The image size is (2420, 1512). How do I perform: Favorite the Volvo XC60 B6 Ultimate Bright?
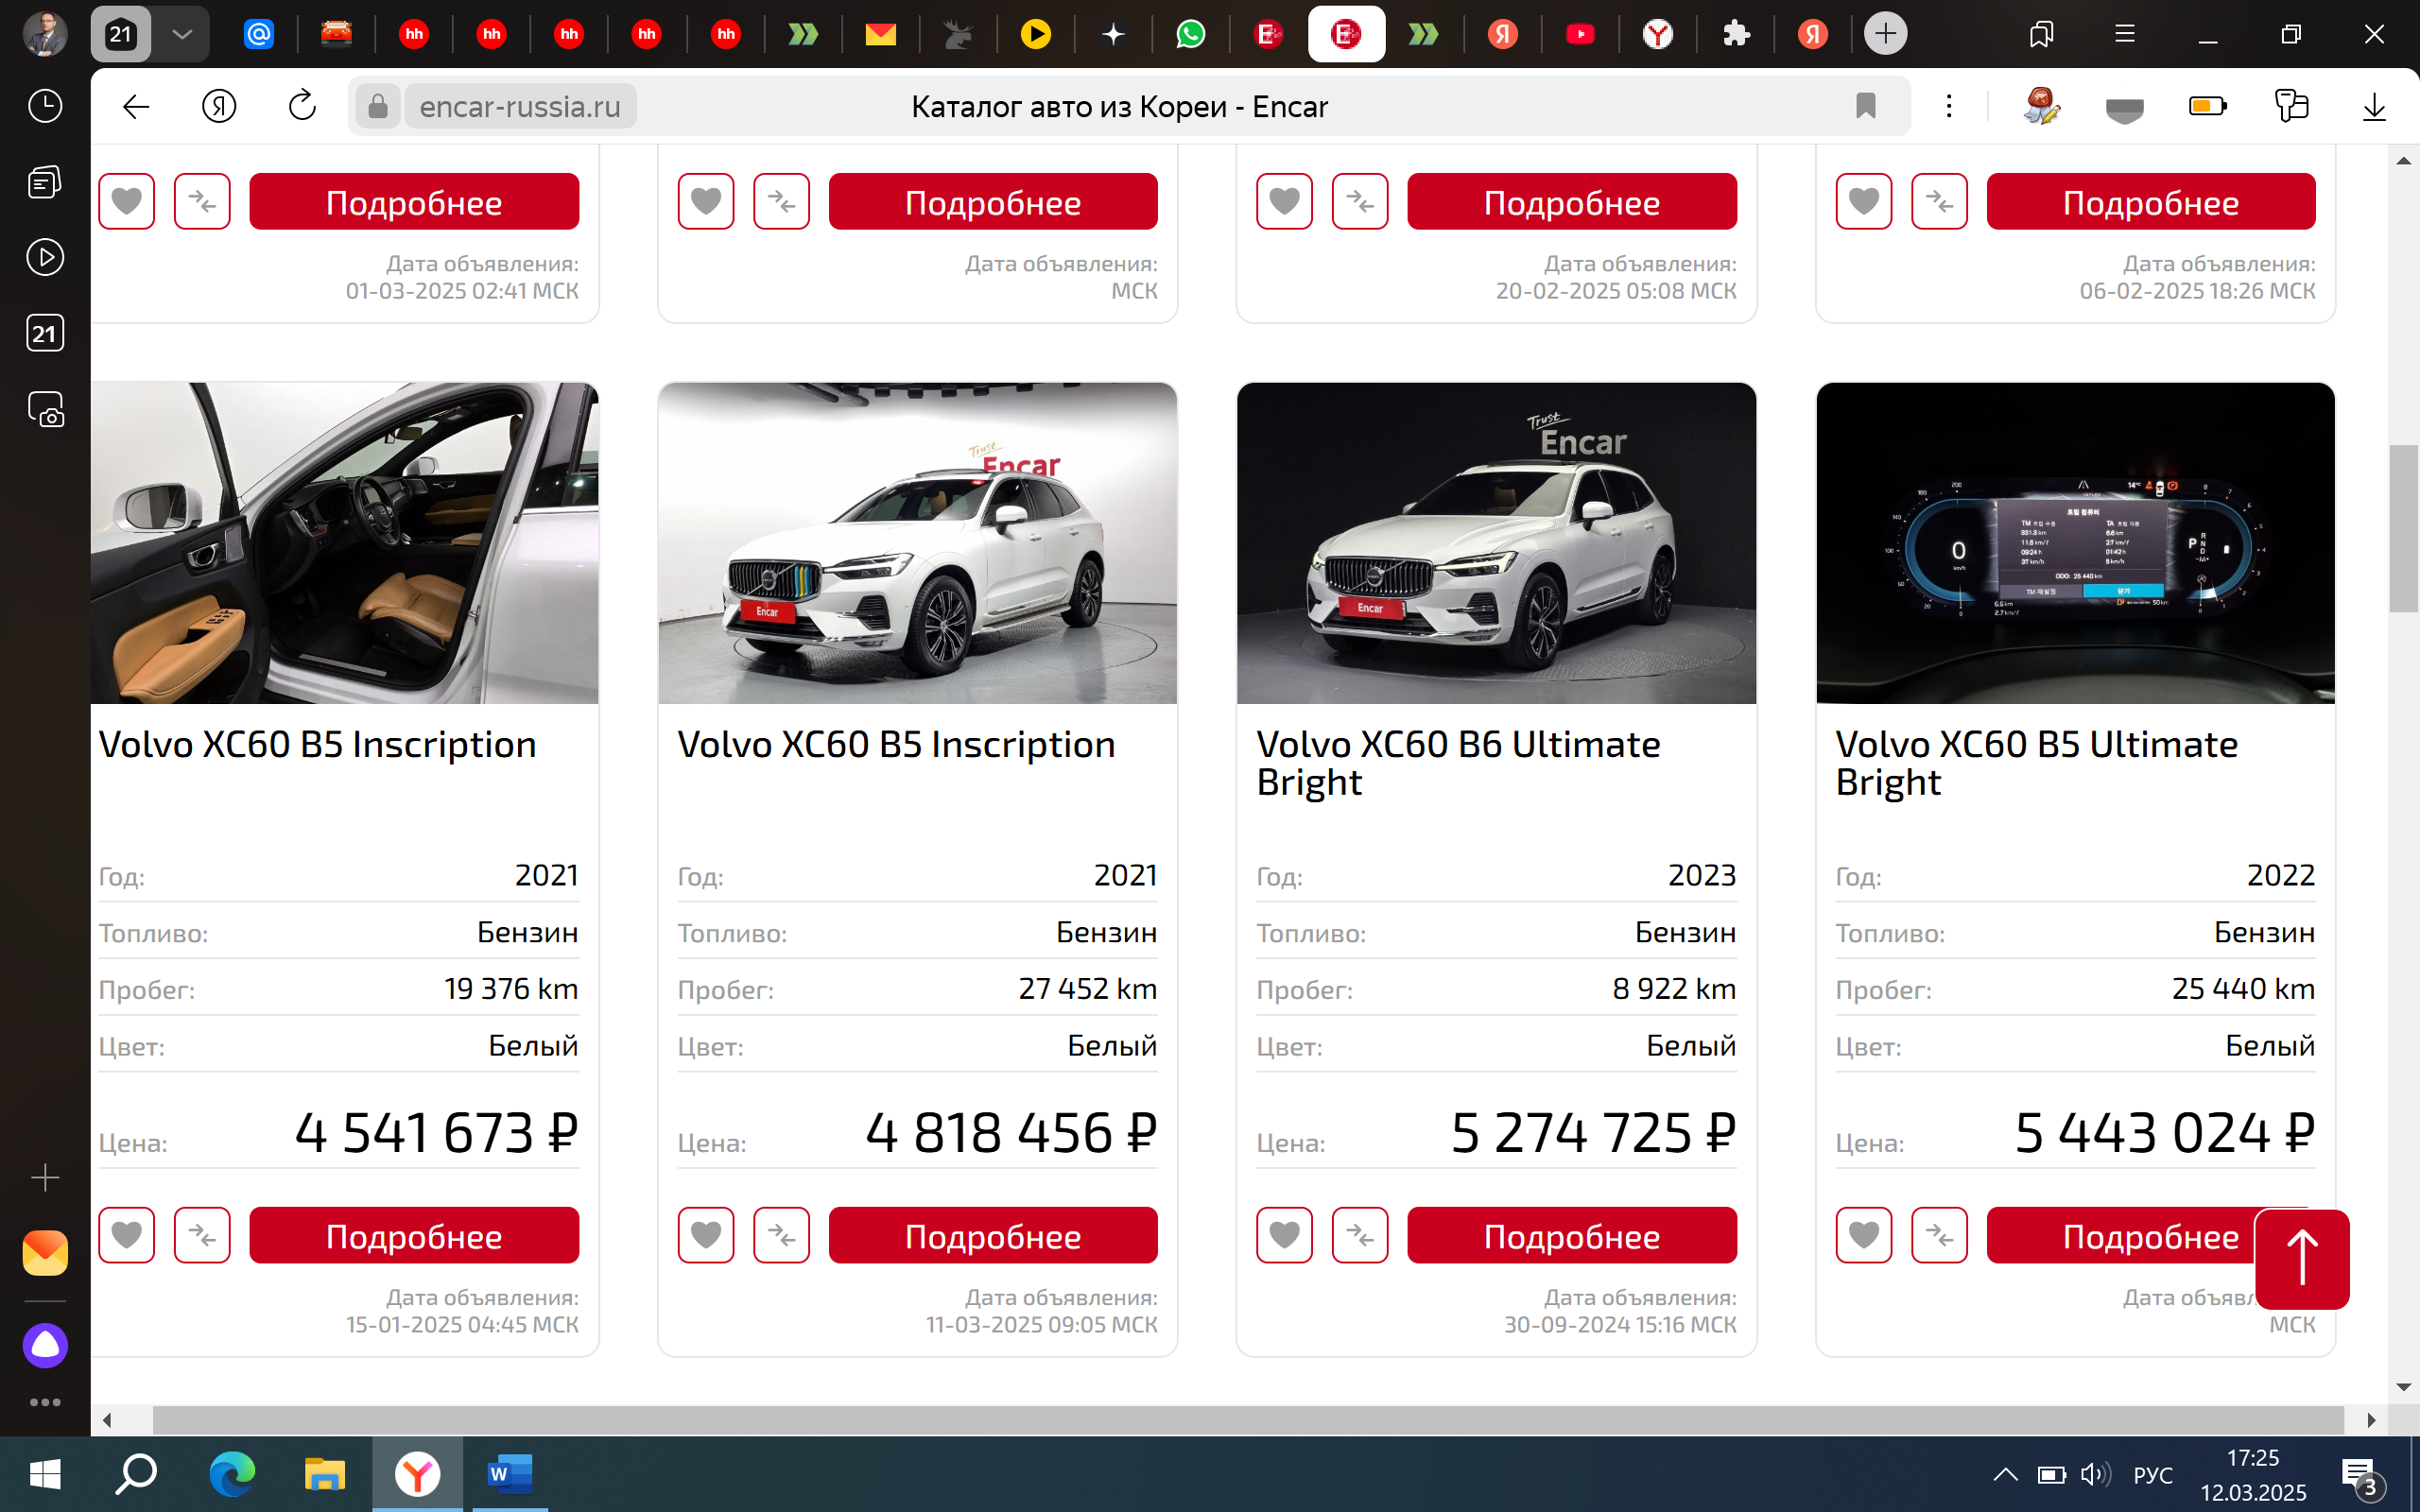pyautogui.click(x=1284, y=1235)
